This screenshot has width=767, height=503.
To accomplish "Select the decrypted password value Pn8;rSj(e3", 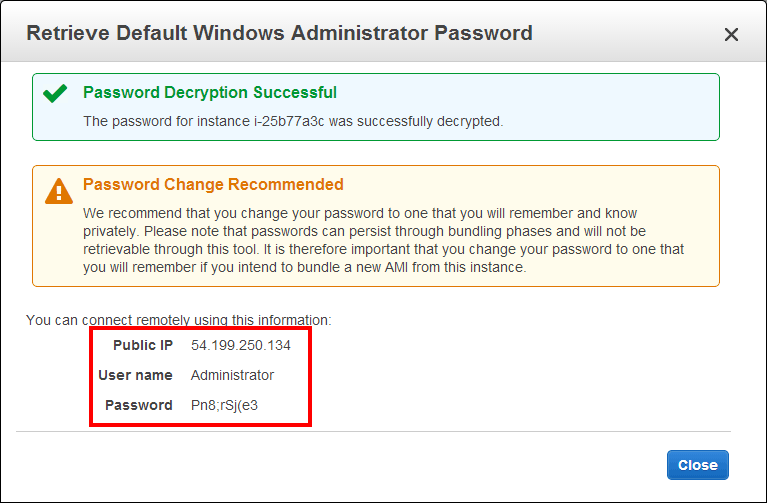I will pos(231,405).
